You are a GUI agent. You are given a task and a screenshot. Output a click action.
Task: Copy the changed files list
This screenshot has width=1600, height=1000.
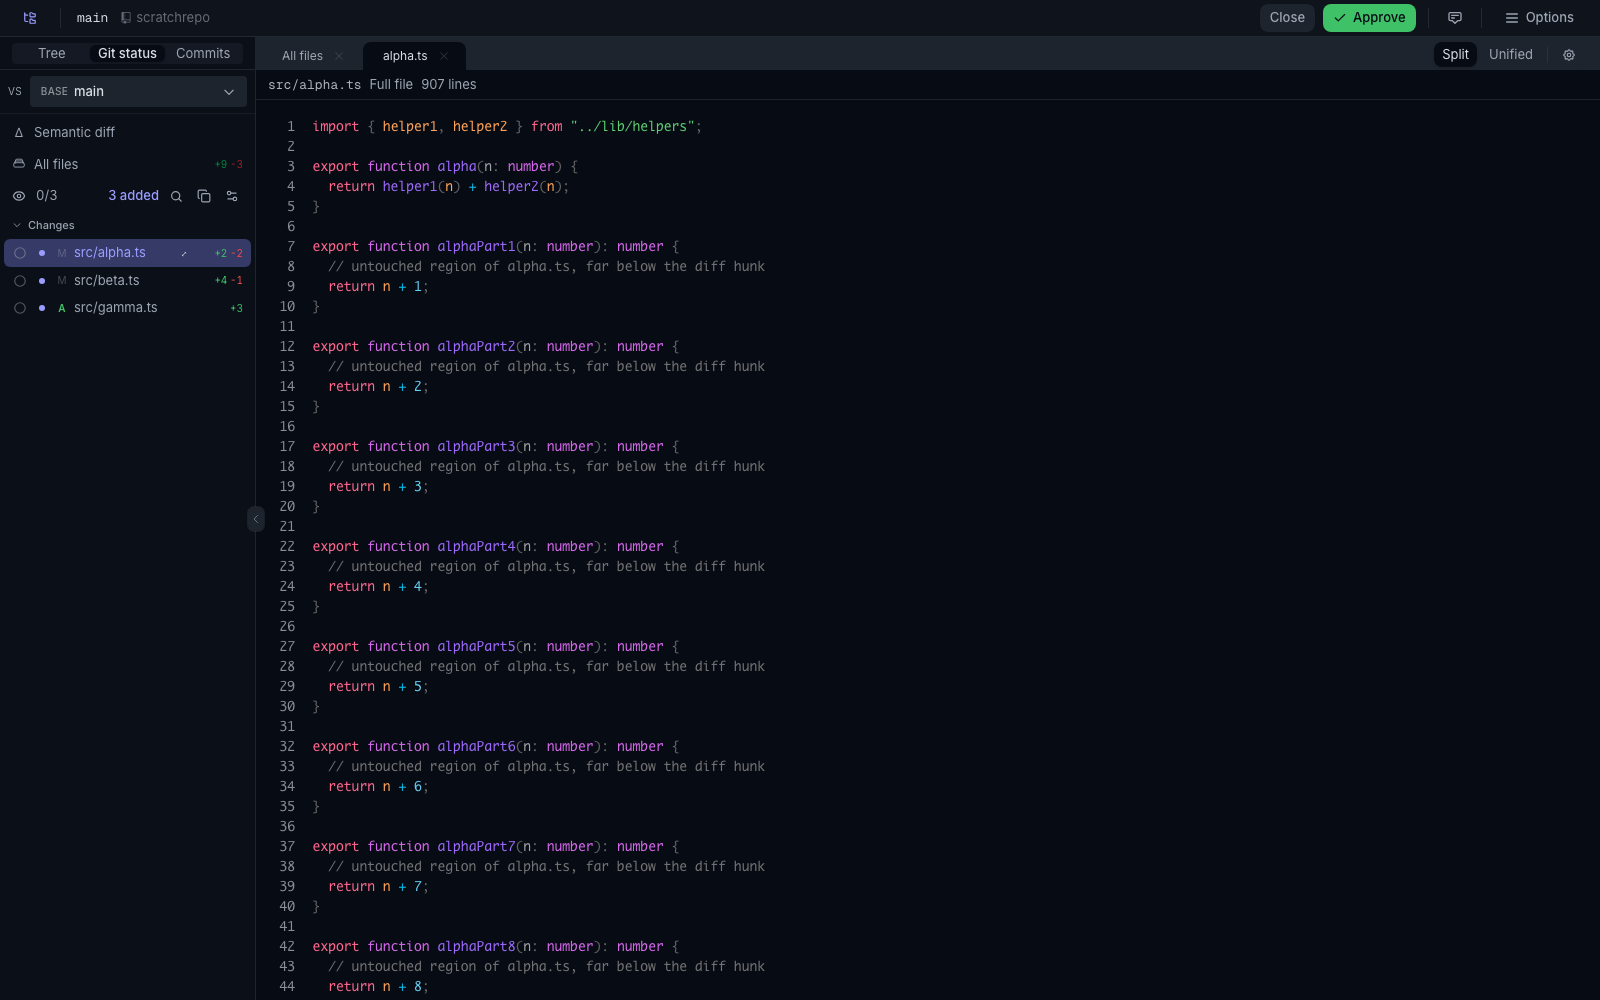(x=204, y=196)
